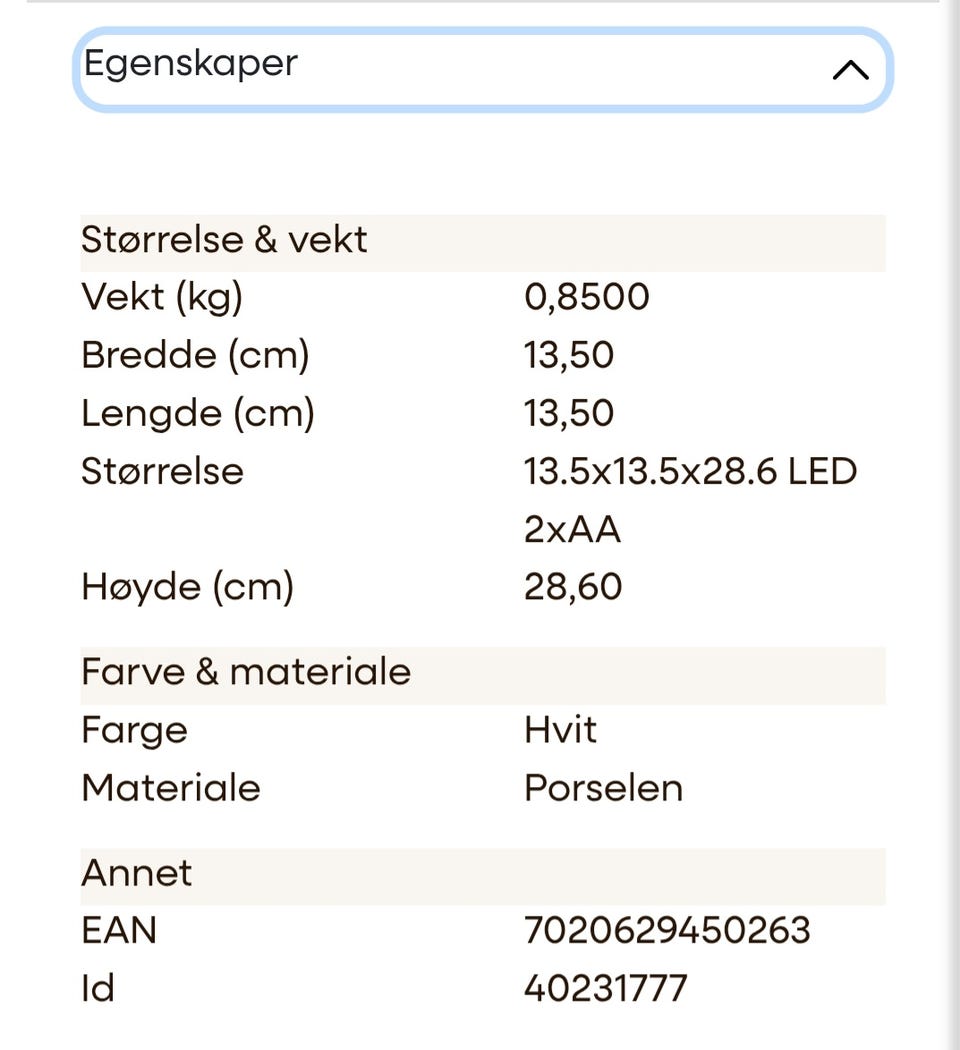This screenshot has height=1050, width=960.
Task: Click the Lengde (cm) label
Action: pos(198,413)
